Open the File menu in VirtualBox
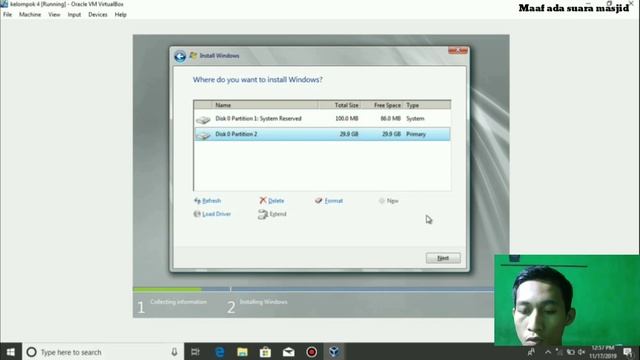Image resolution: width=640 pixels, height=360 pixels. tap(7, 15)
